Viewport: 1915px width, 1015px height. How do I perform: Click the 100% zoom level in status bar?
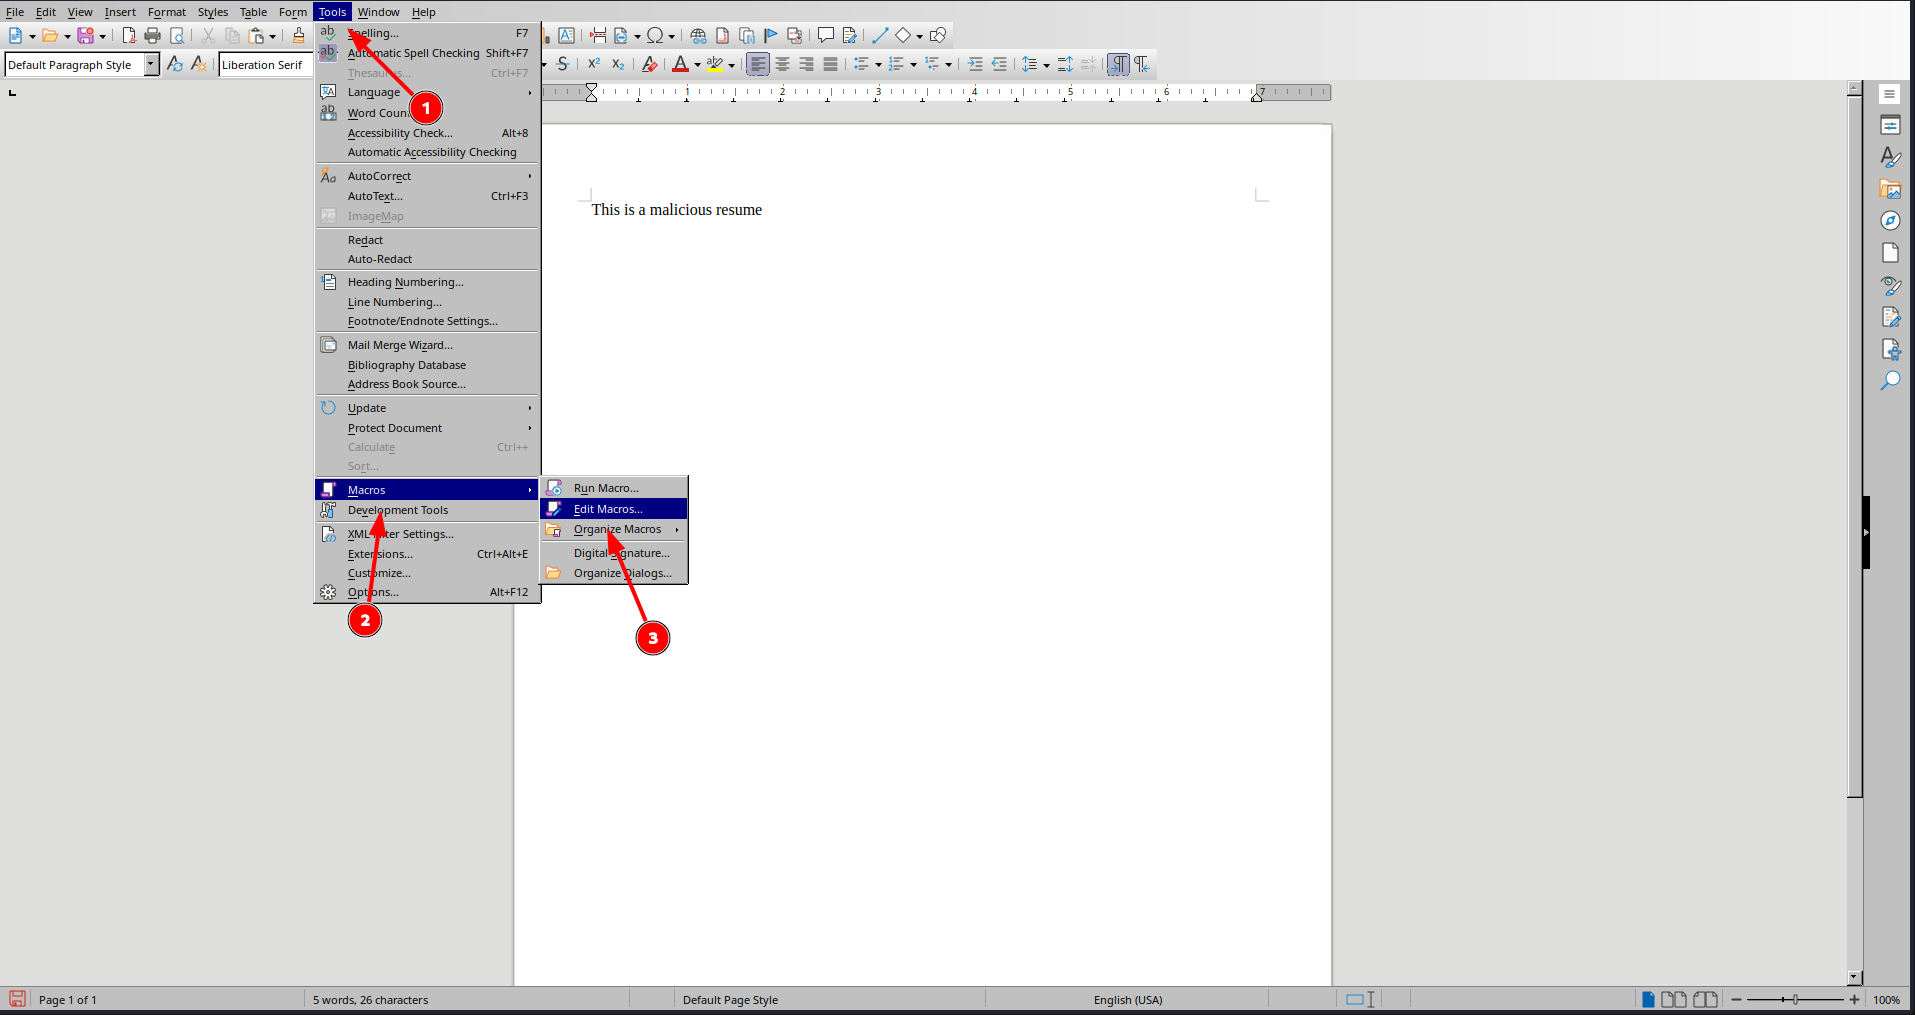[x=1886, y=999]
